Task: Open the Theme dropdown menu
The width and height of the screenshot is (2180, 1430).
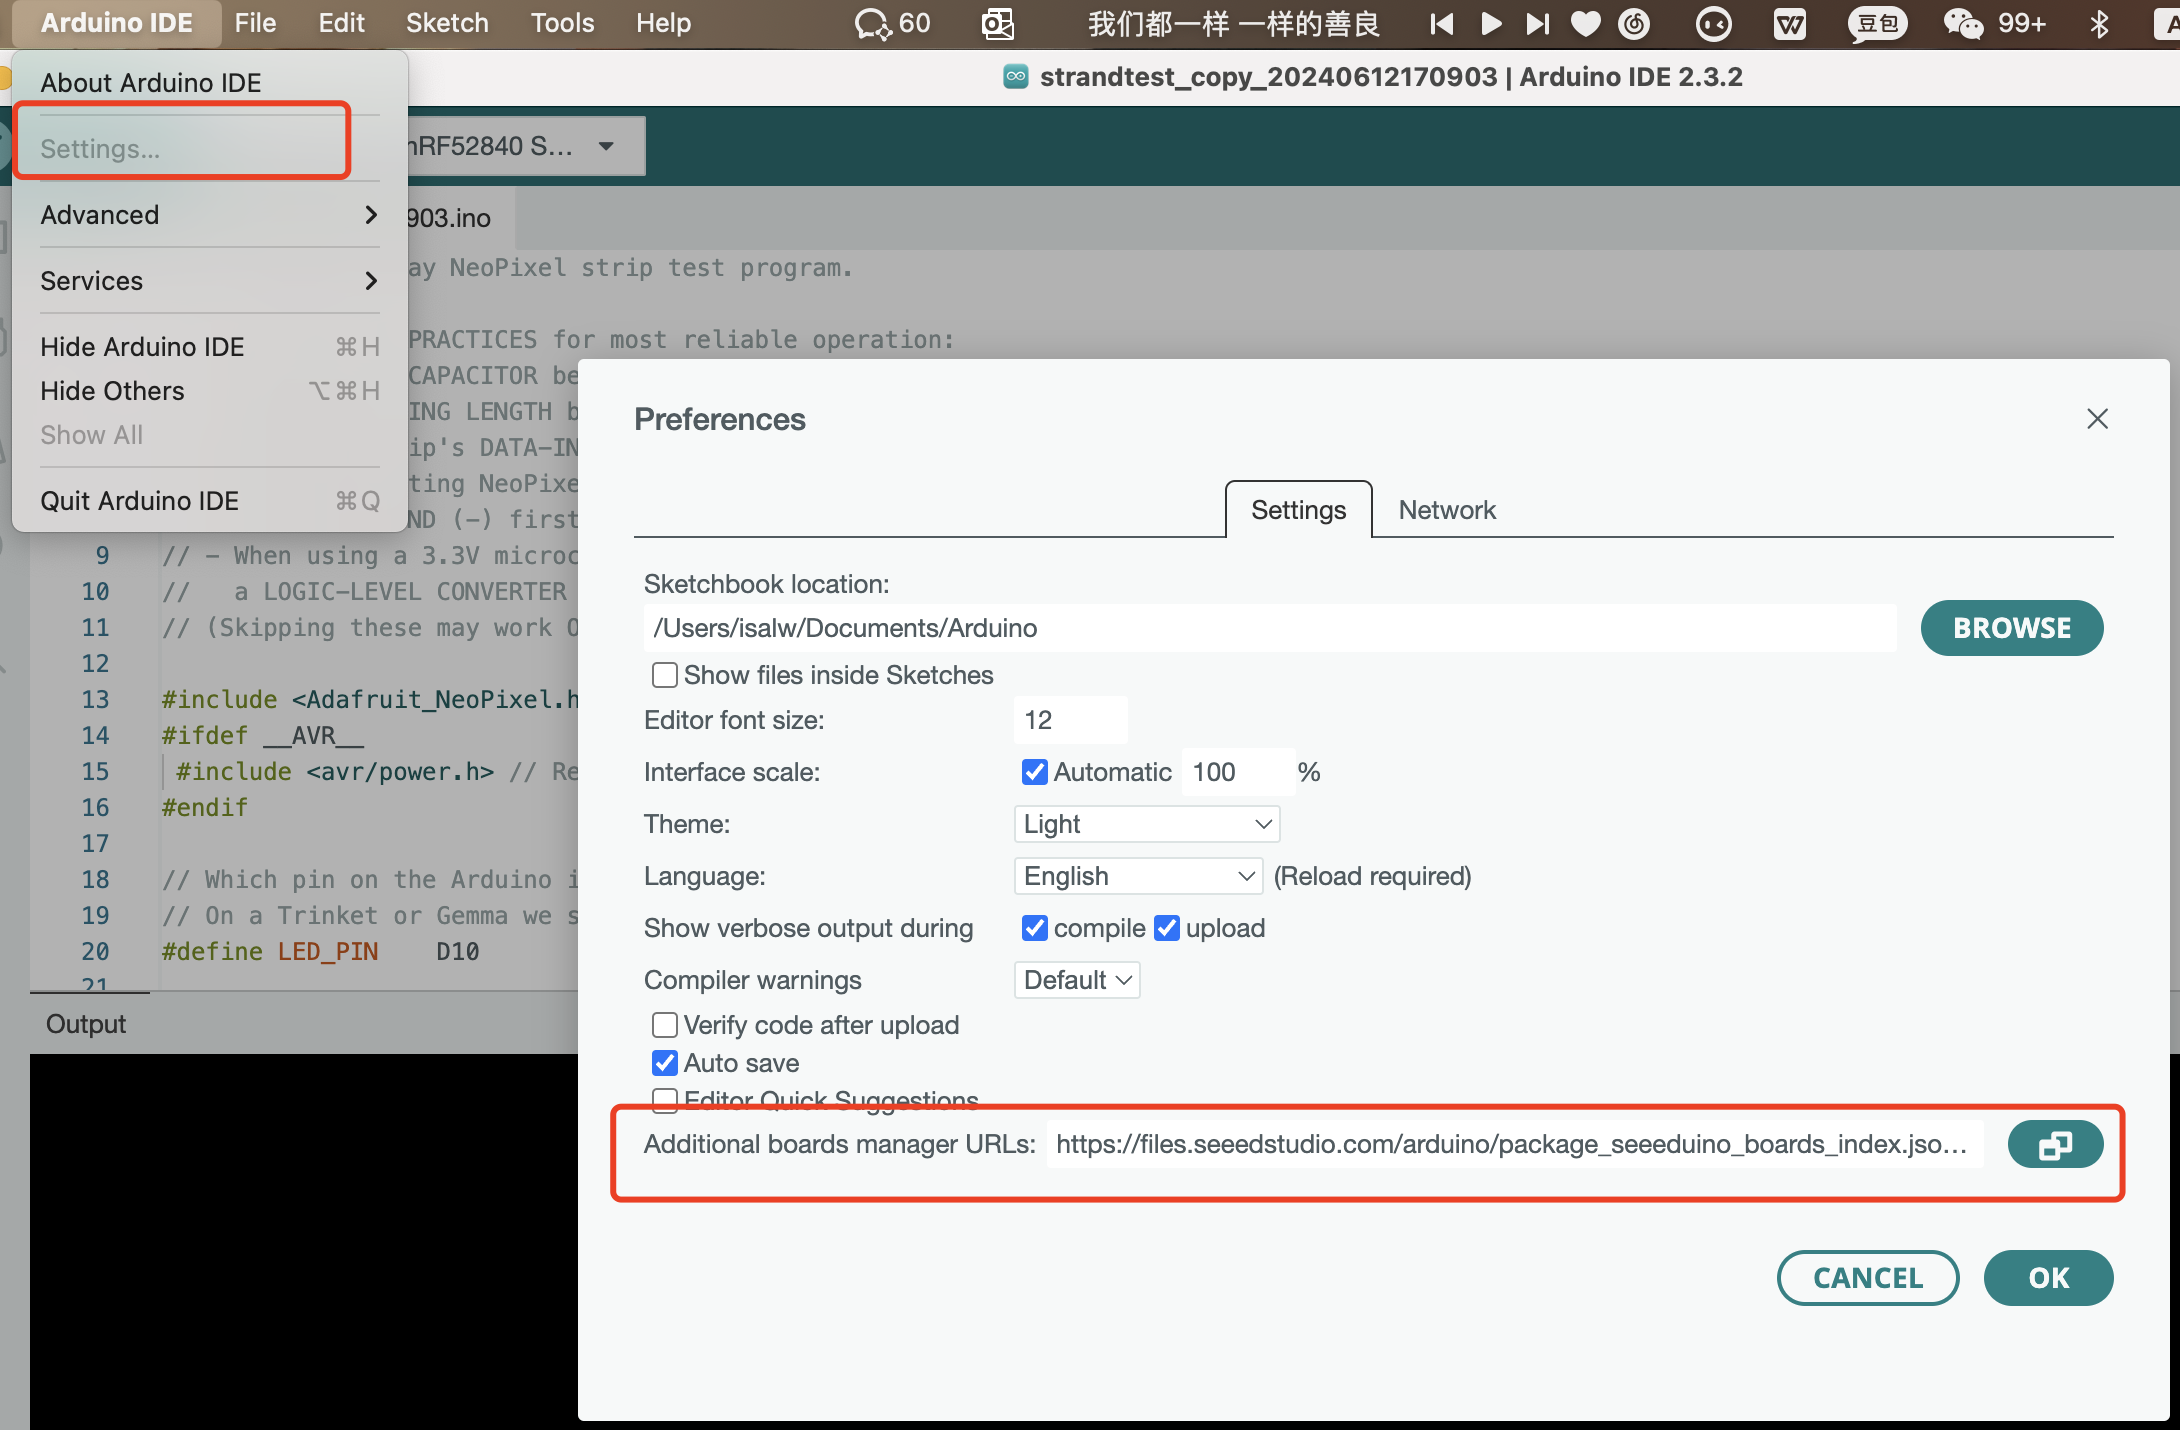Action: click(1143, 824)
